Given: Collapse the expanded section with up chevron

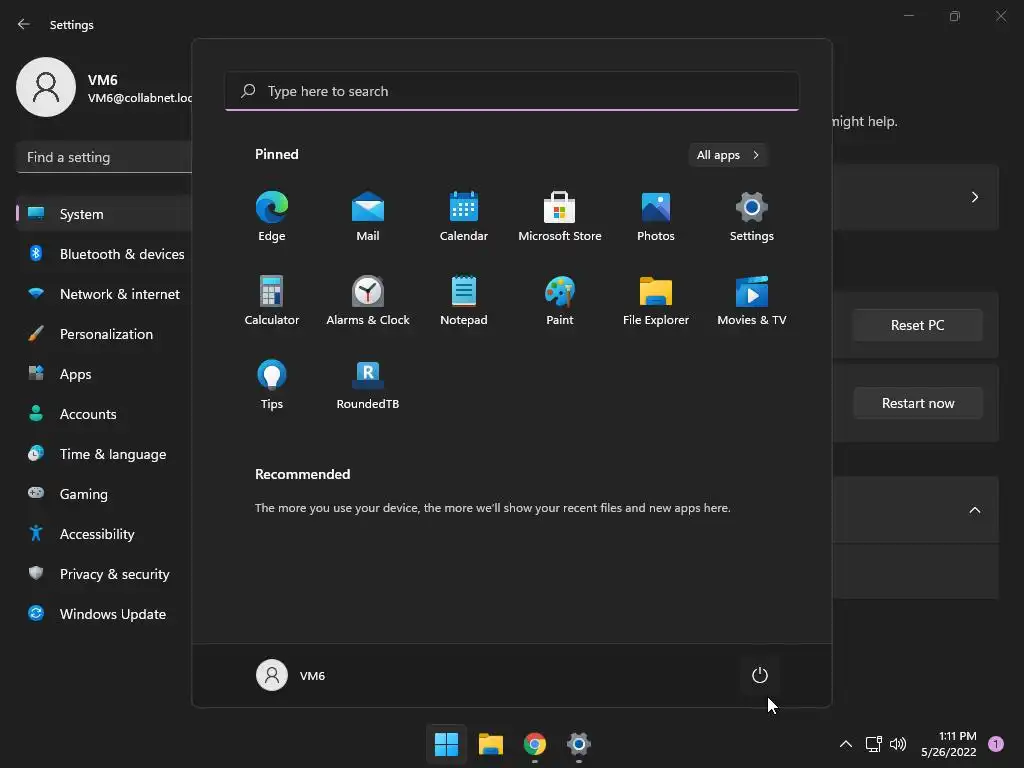Looking at the screenshot, I should [x=974, y=510].
